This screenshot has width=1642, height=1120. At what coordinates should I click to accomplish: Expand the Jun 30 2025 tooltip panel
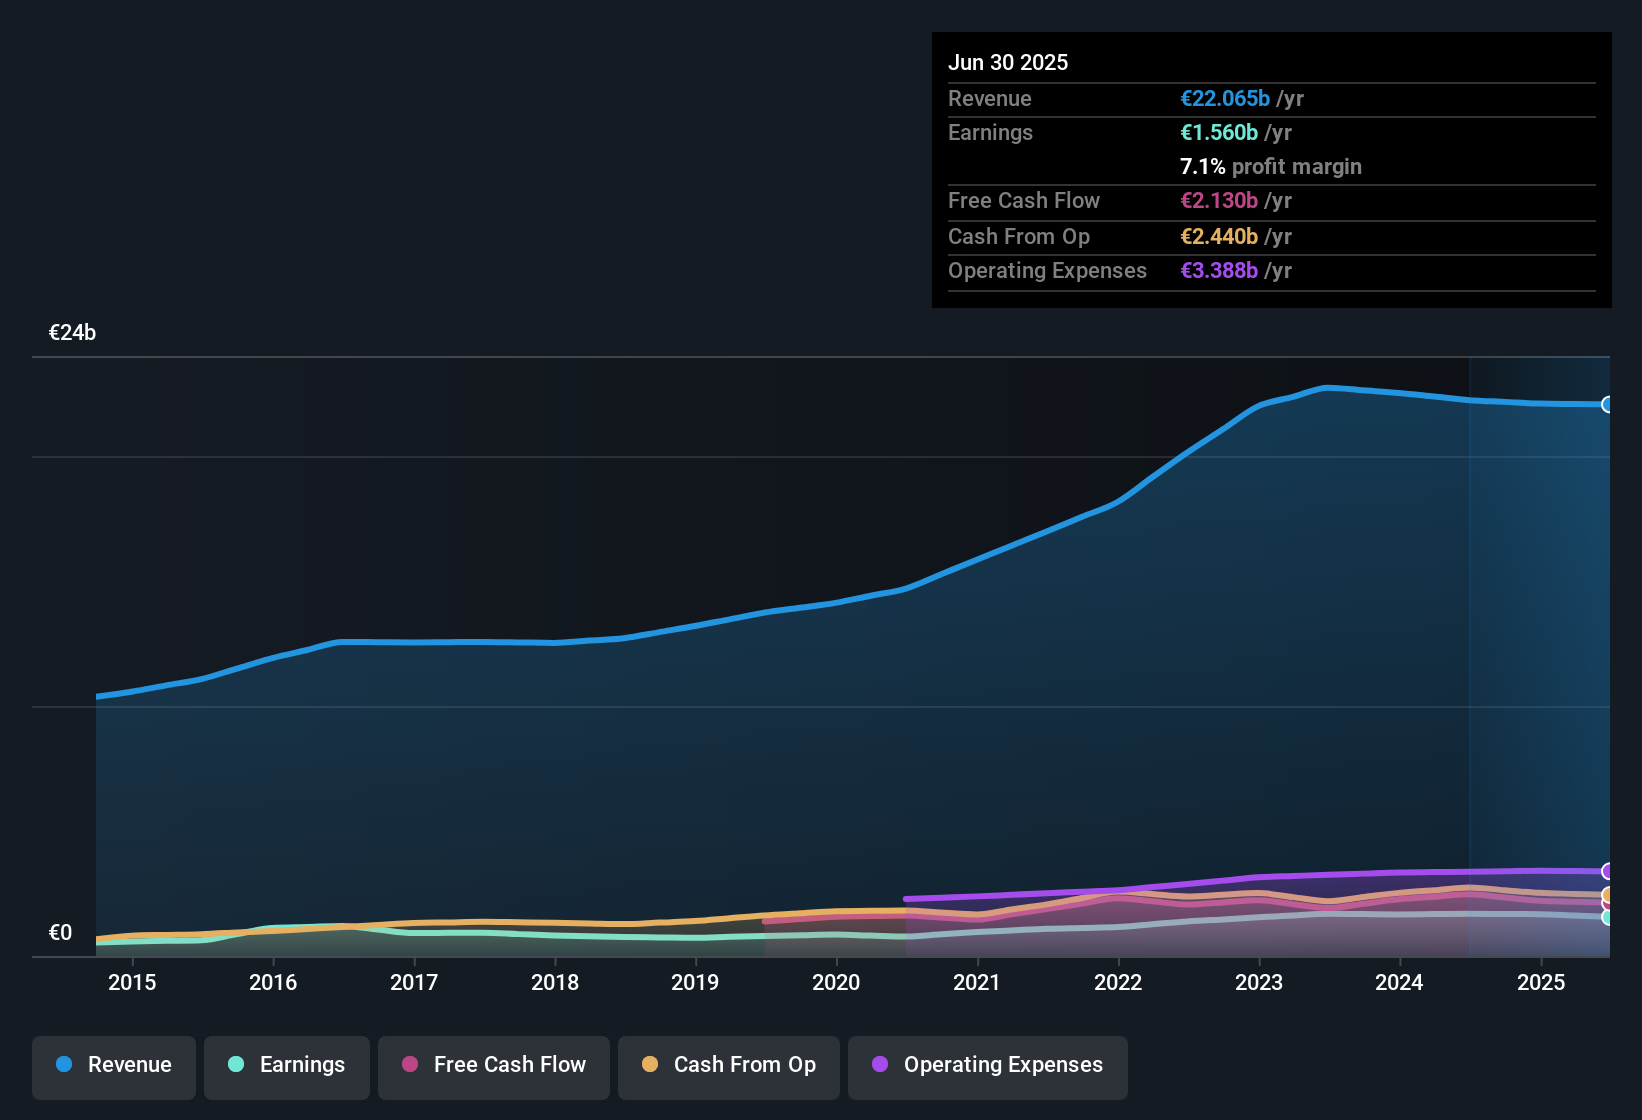point(1270,170)
